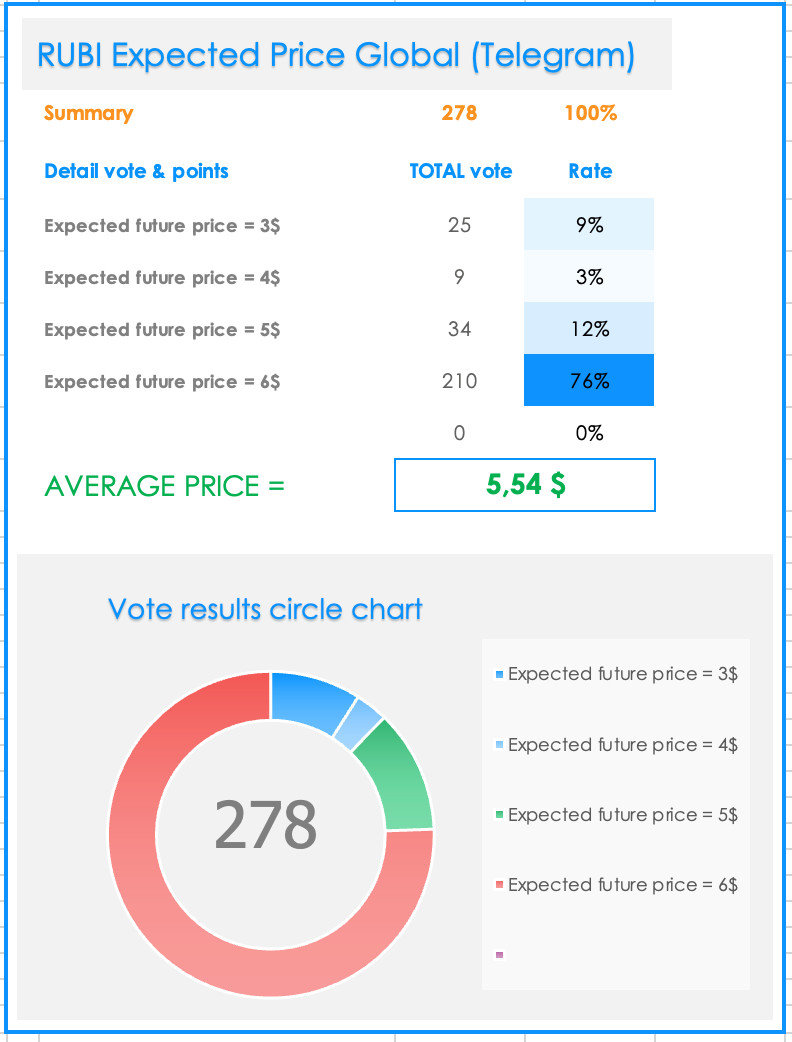Select the 76% rate cell
792x1042 pixels.
[589, 380]
